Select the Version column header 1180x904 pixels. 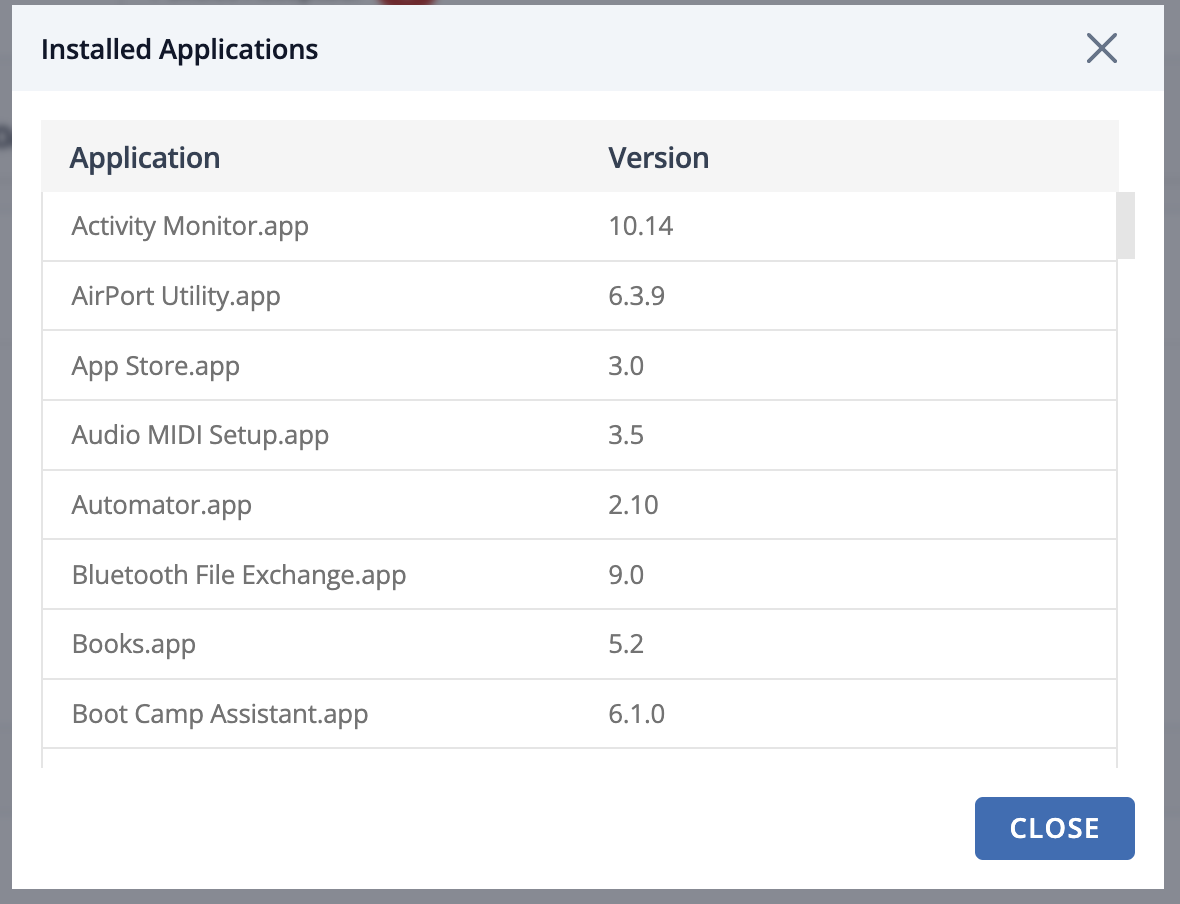(658, 158)
